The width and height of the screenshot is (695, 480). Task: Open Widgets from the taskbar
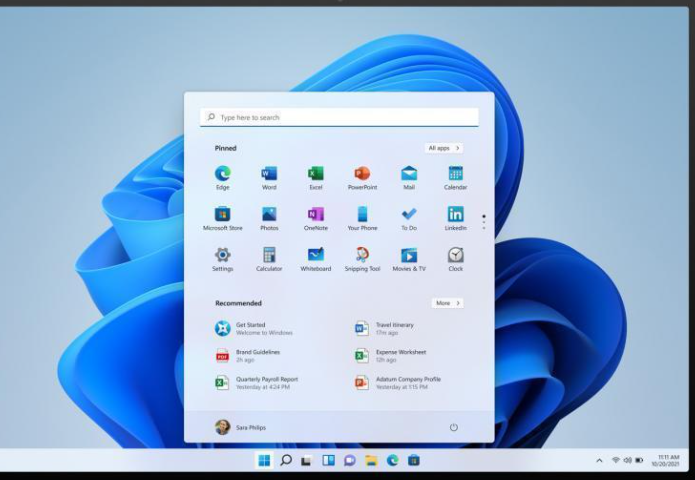click(x=328, y=460)
